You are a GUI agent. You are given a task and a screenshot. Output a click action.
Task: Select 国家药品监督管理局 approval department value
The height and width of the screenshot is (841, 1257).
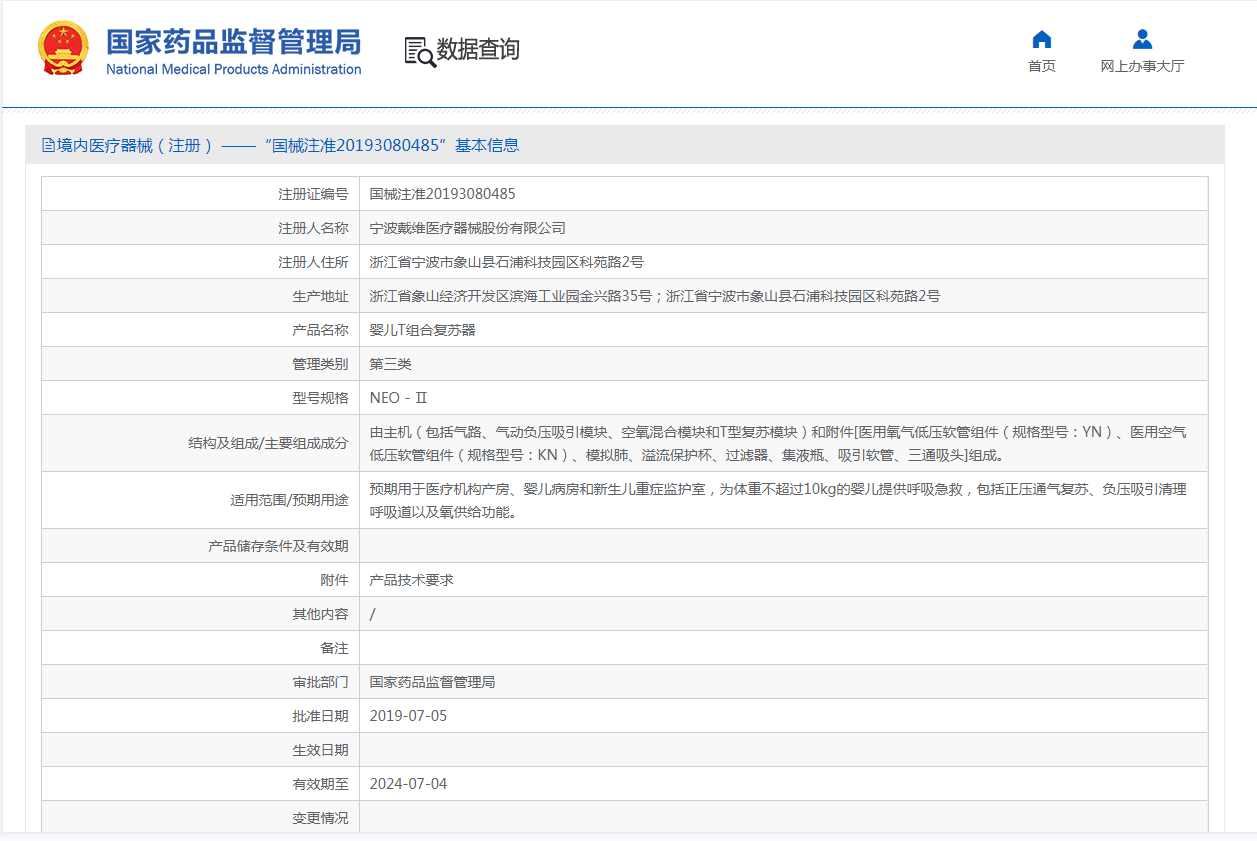pyautogui.click(x=433, y=682)
